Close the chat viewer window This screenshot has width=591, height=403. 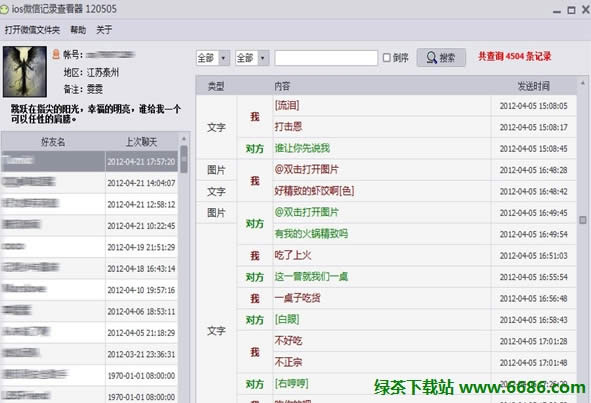pyautogui.click(x=586, y=10)
